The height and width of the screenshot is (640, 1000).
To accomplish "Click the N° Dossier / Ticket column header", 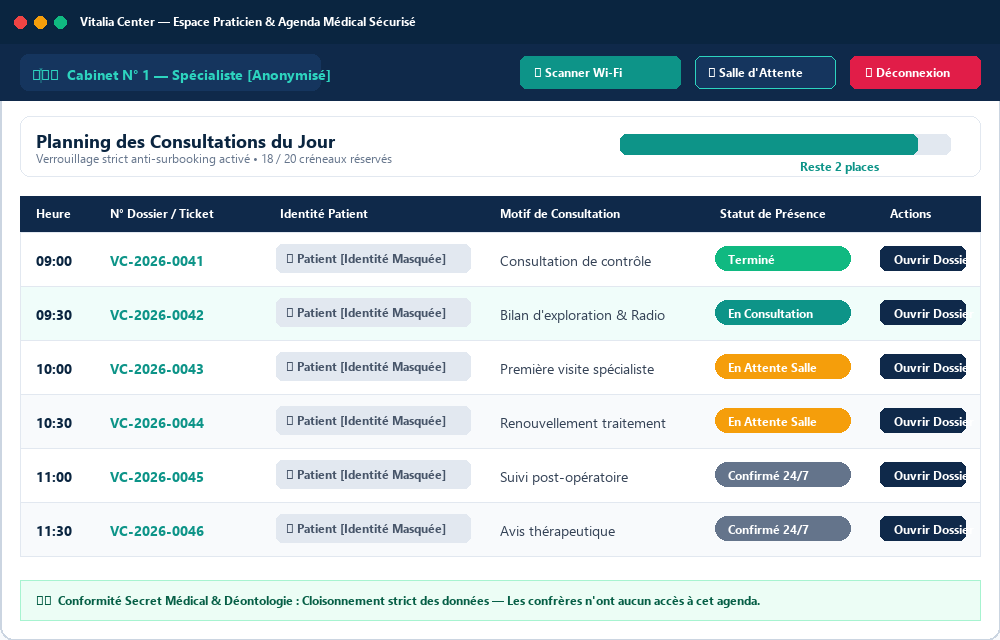I will [161, 214].
